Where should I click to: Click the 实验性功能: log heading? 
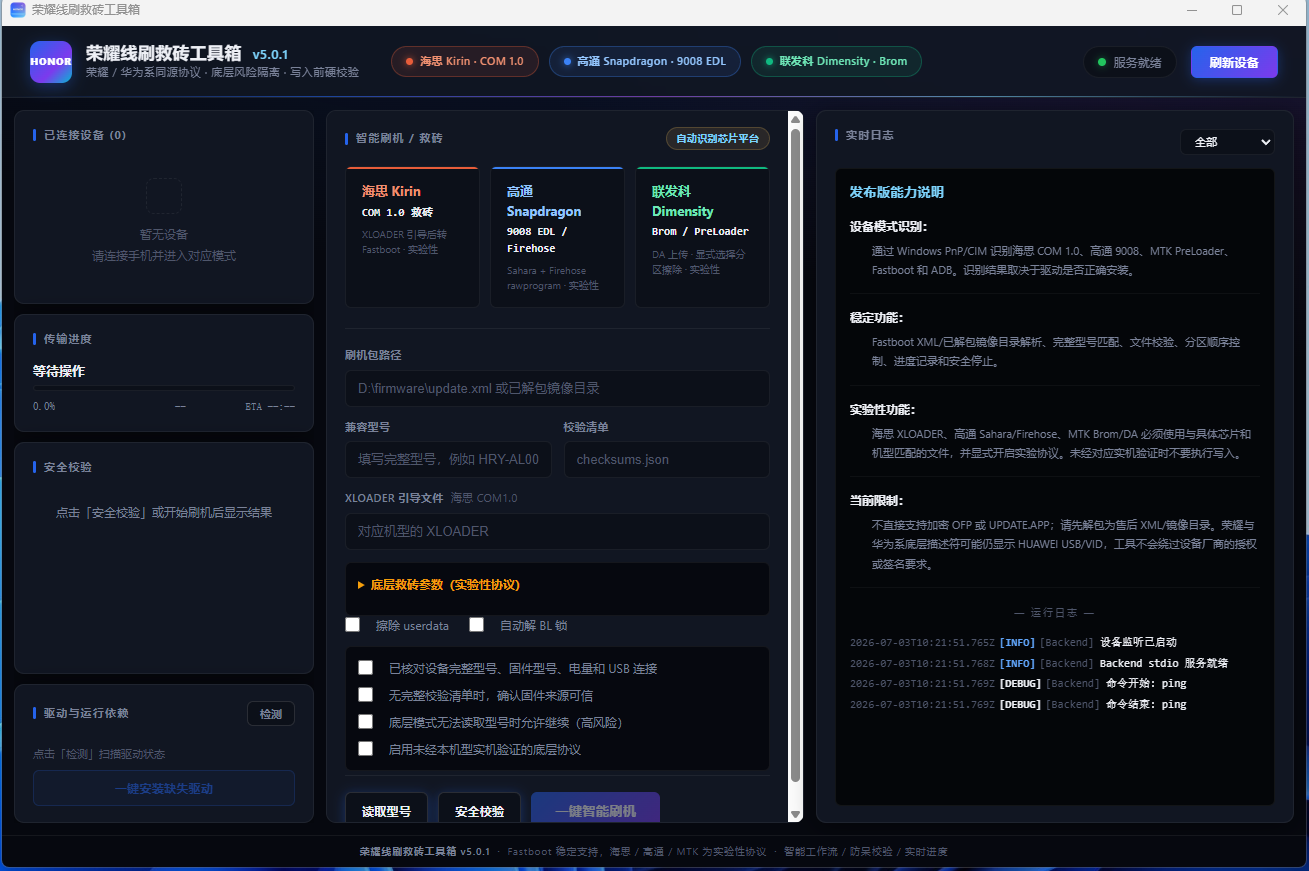(883, 409)
